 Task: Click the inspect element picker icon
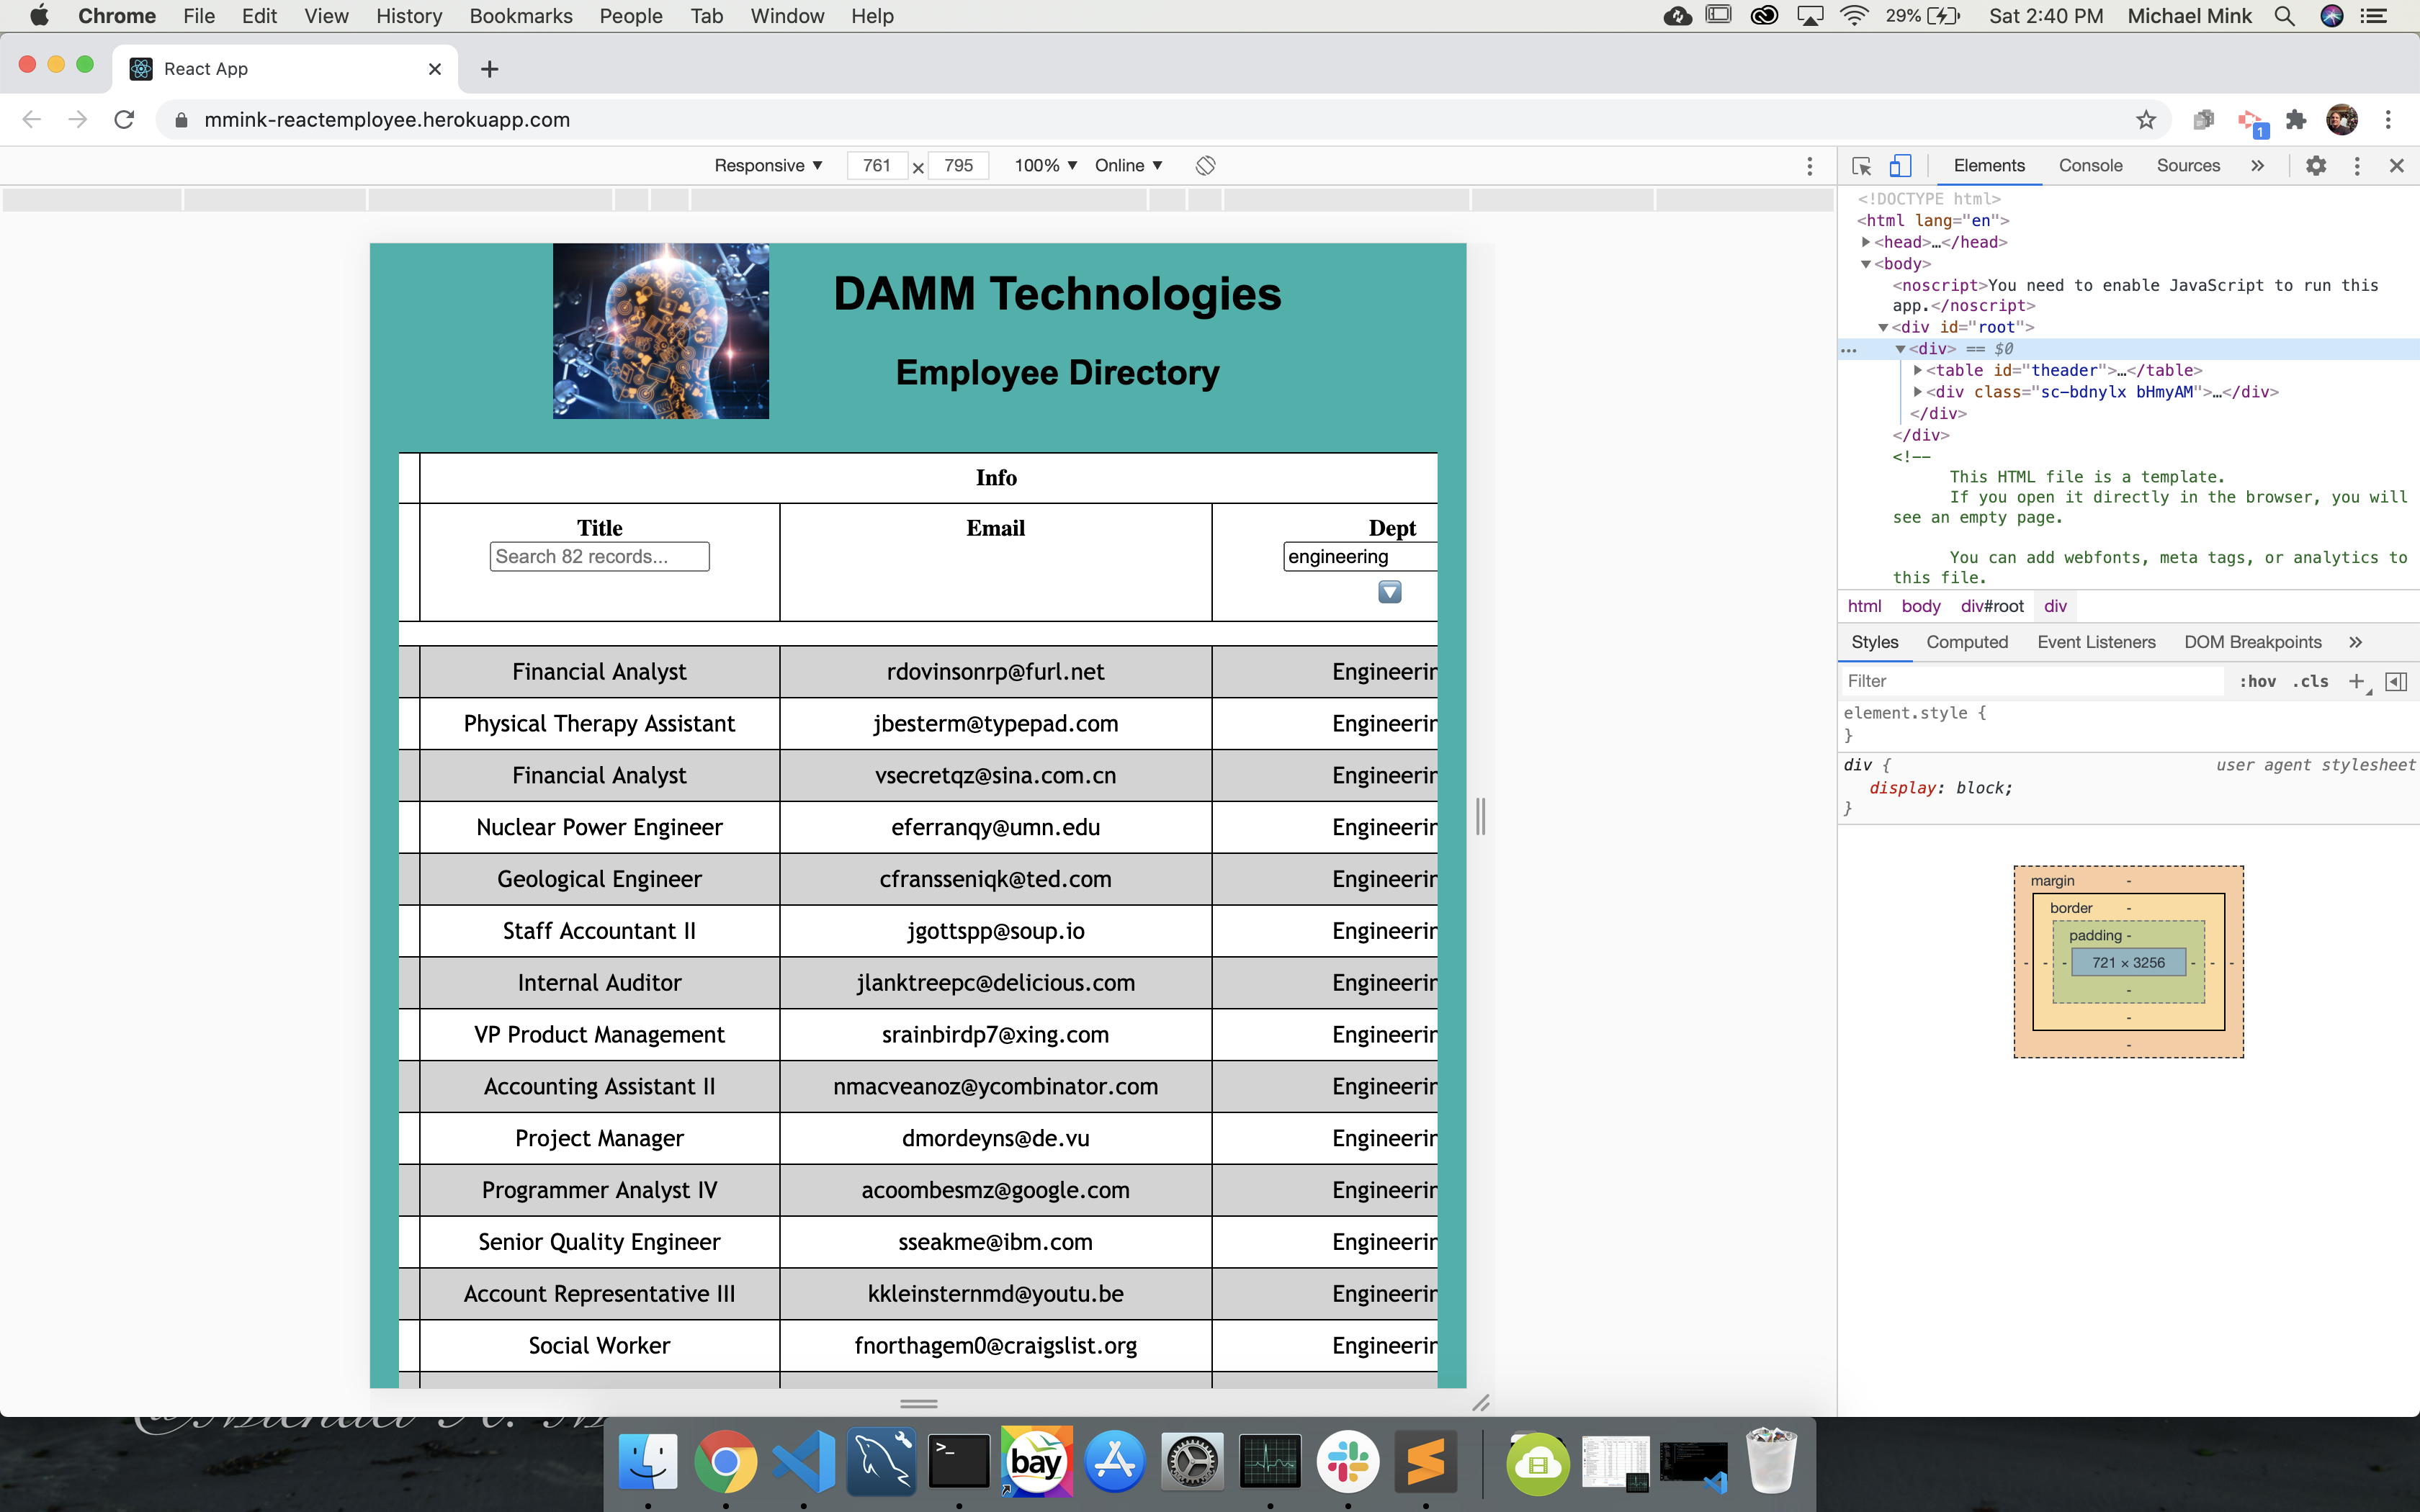click(1861, 166)
